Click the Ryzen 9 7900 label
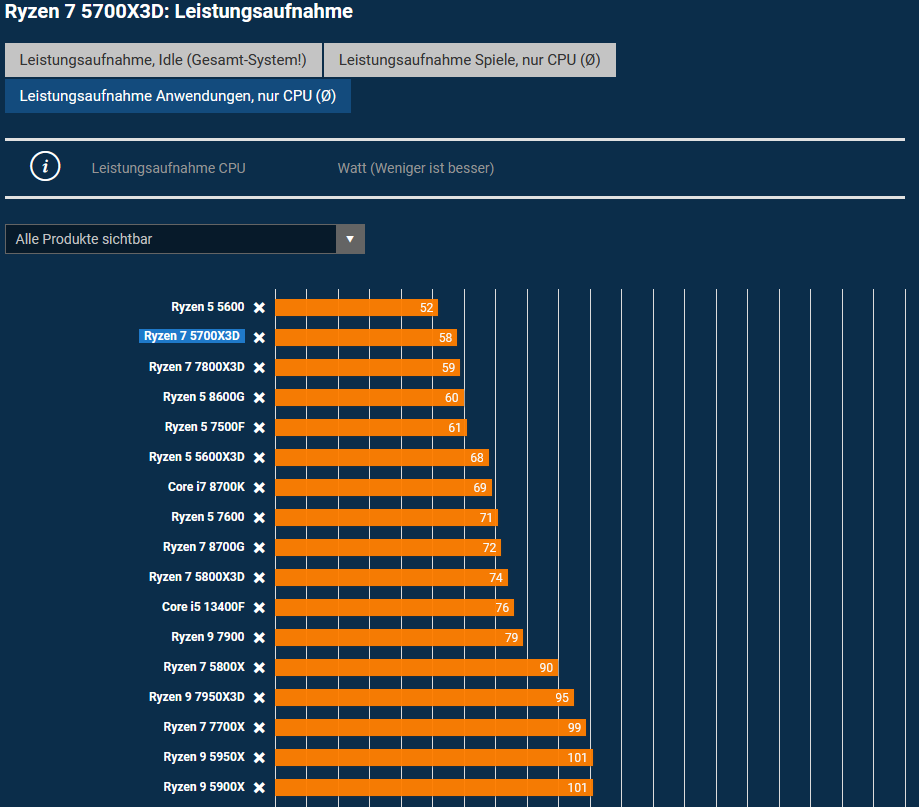The height and width of the screenshot is (807, 919). point(207,637)
